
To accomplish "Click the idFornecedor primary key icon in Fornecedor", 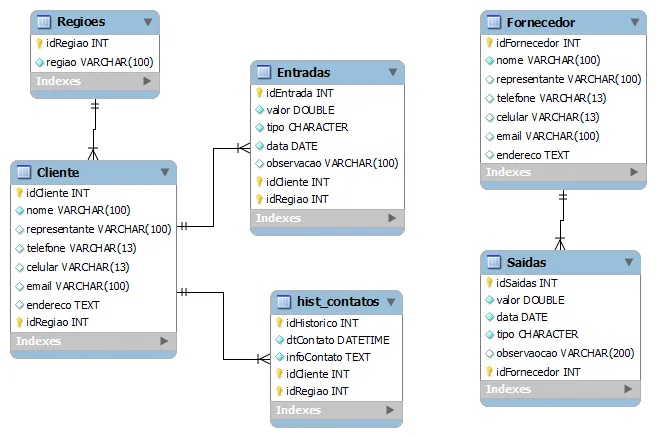I will click(x=489, y=43).
